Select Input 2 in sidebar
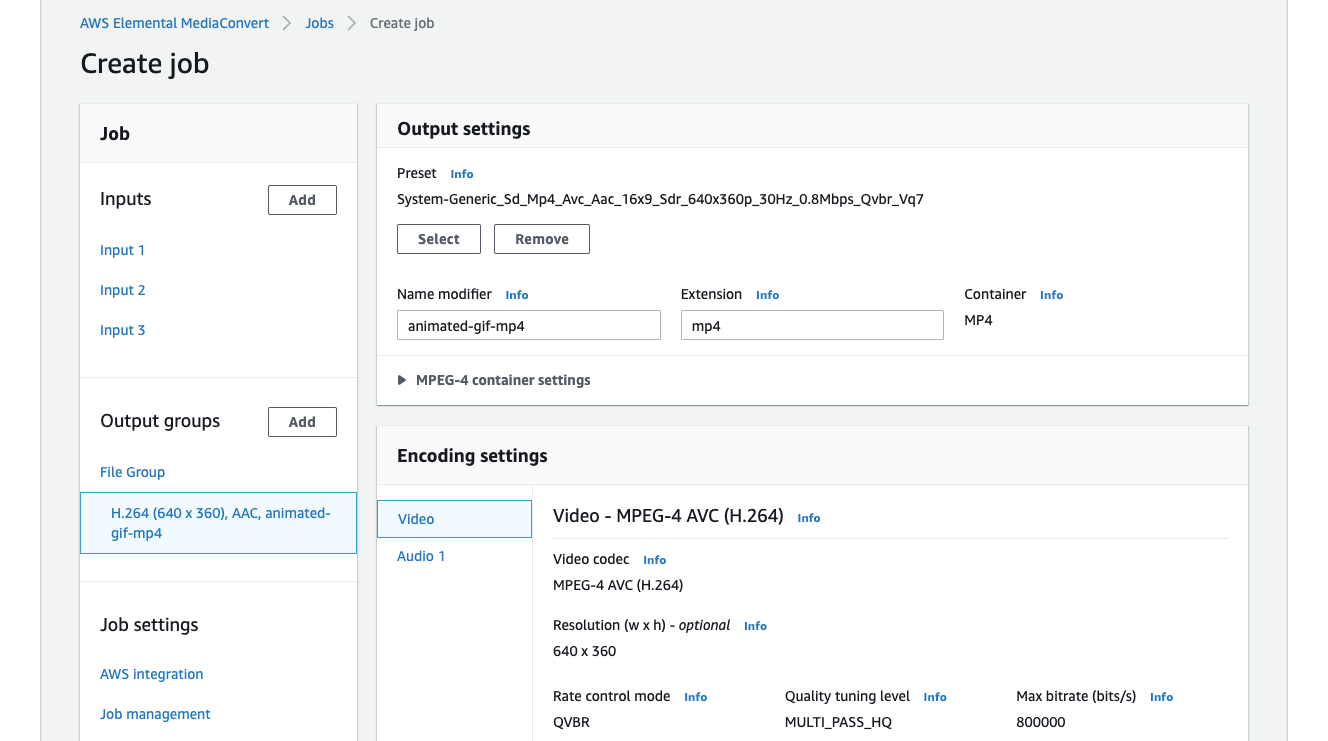Viewport: 1328px width, 741px height. pos(122,290)
